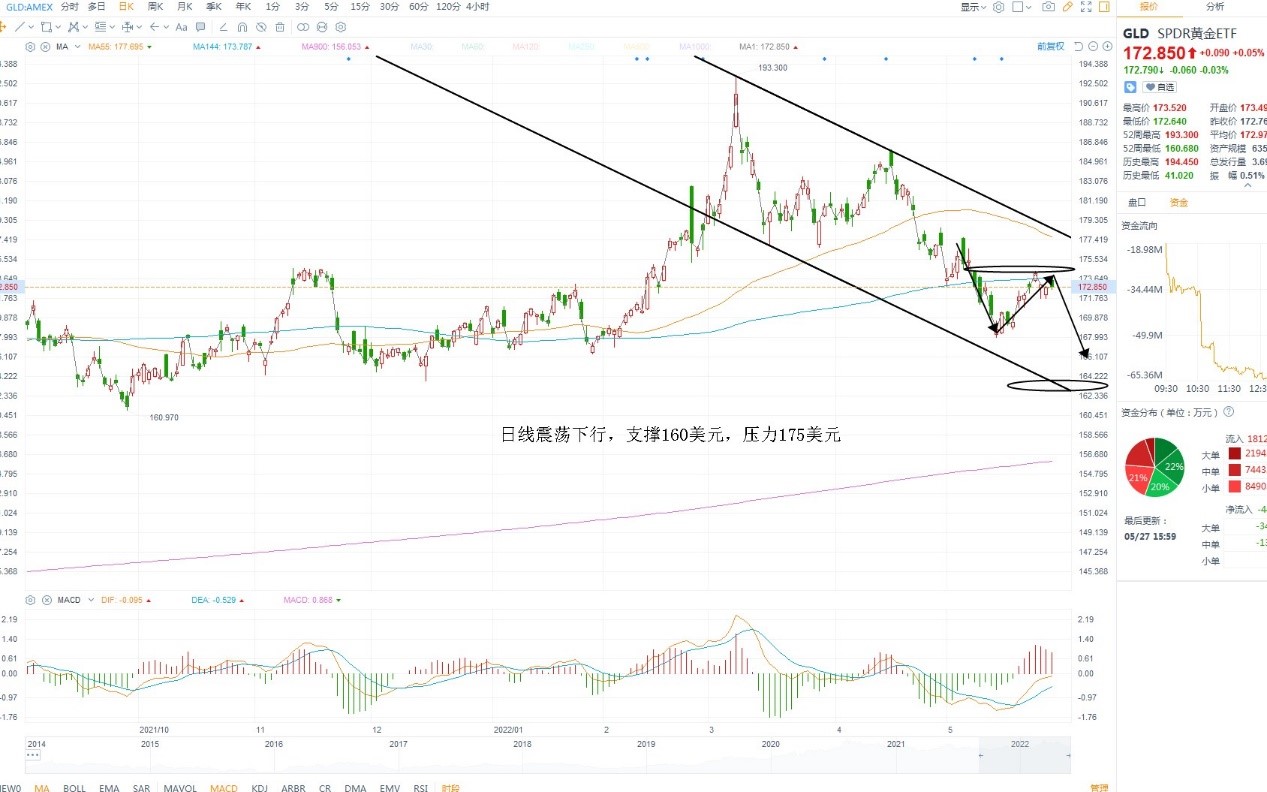Screen dimensions: 1267x792
Task: Select the rectangle shape tool
Action: click(x=46, y=27)
